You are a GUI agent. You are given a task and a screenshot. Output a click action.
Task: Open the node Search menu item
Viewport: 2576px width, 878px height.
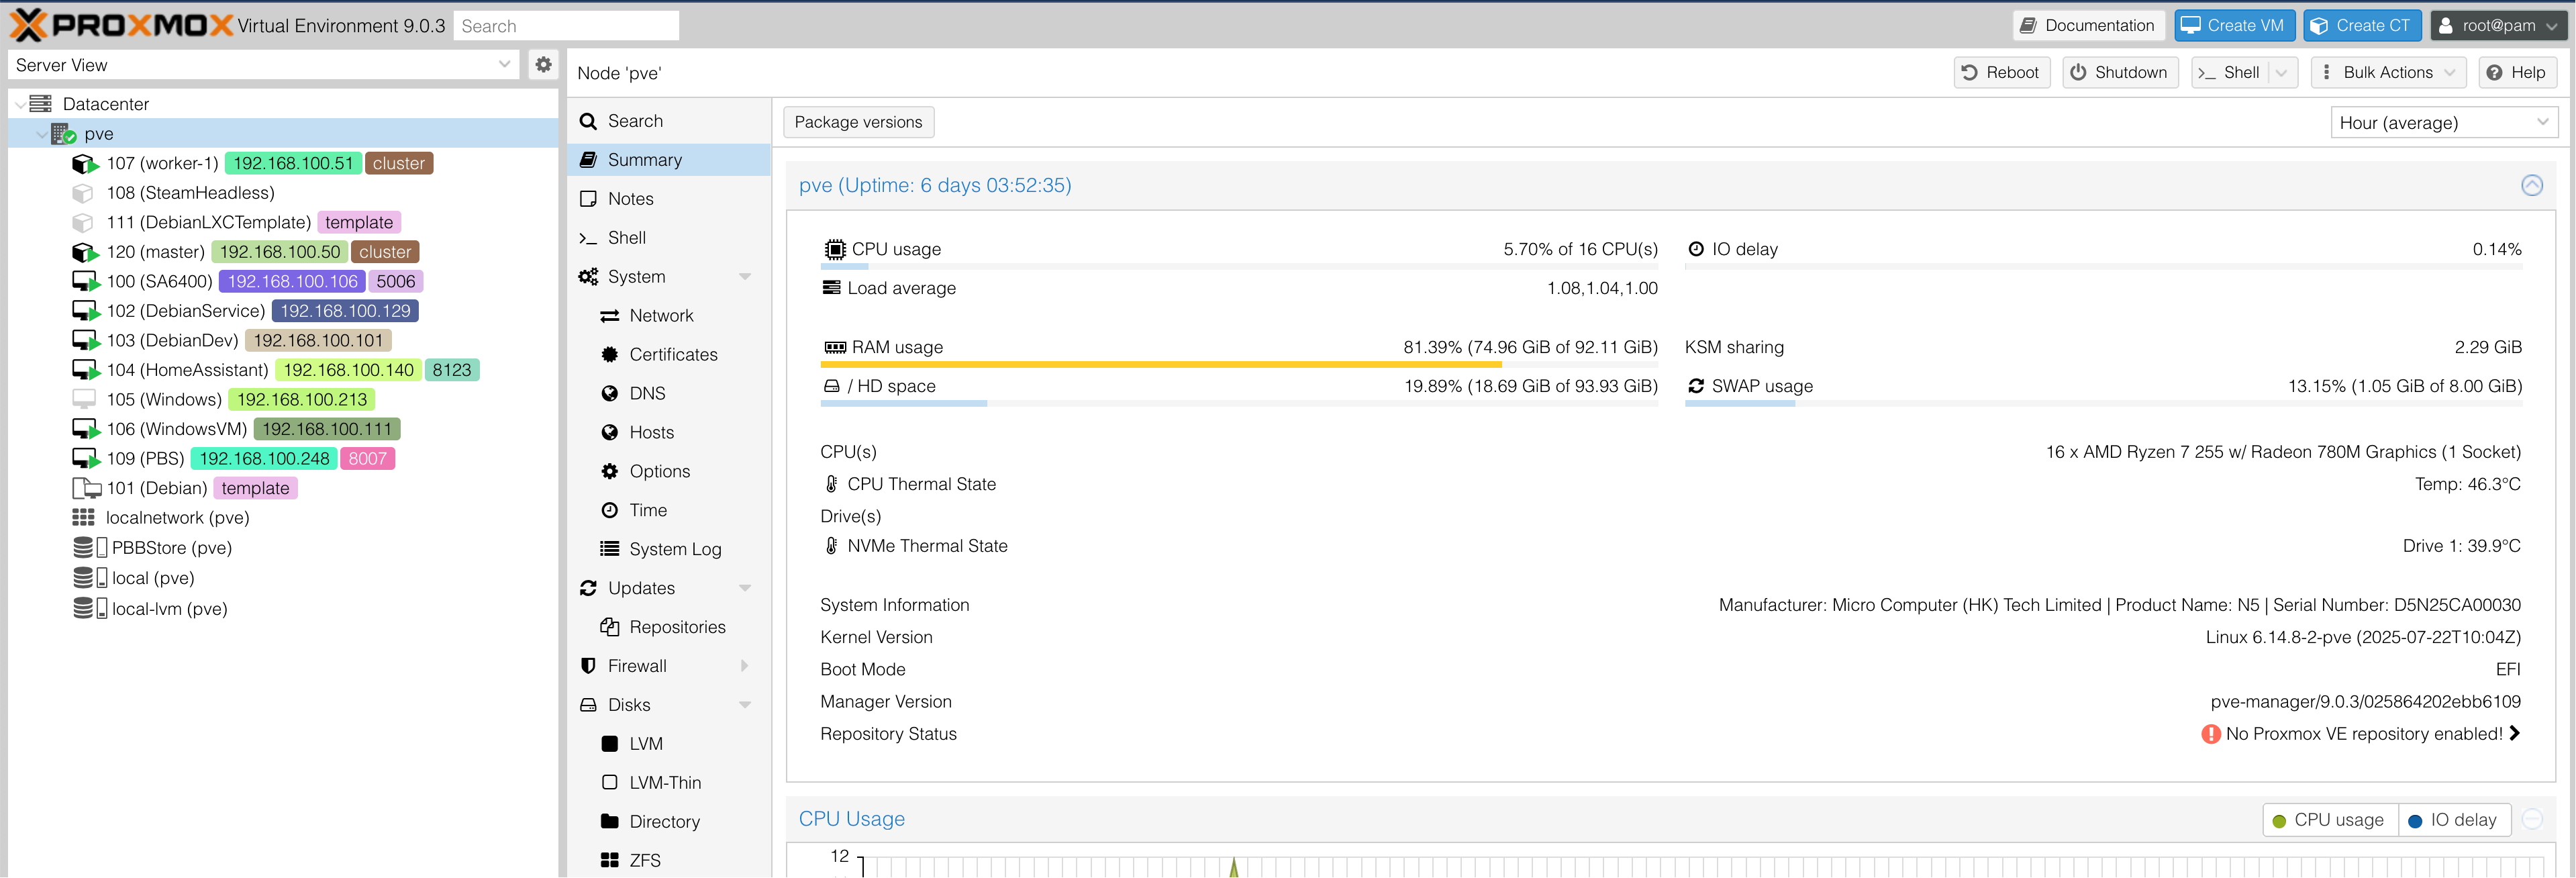(669, 121)
